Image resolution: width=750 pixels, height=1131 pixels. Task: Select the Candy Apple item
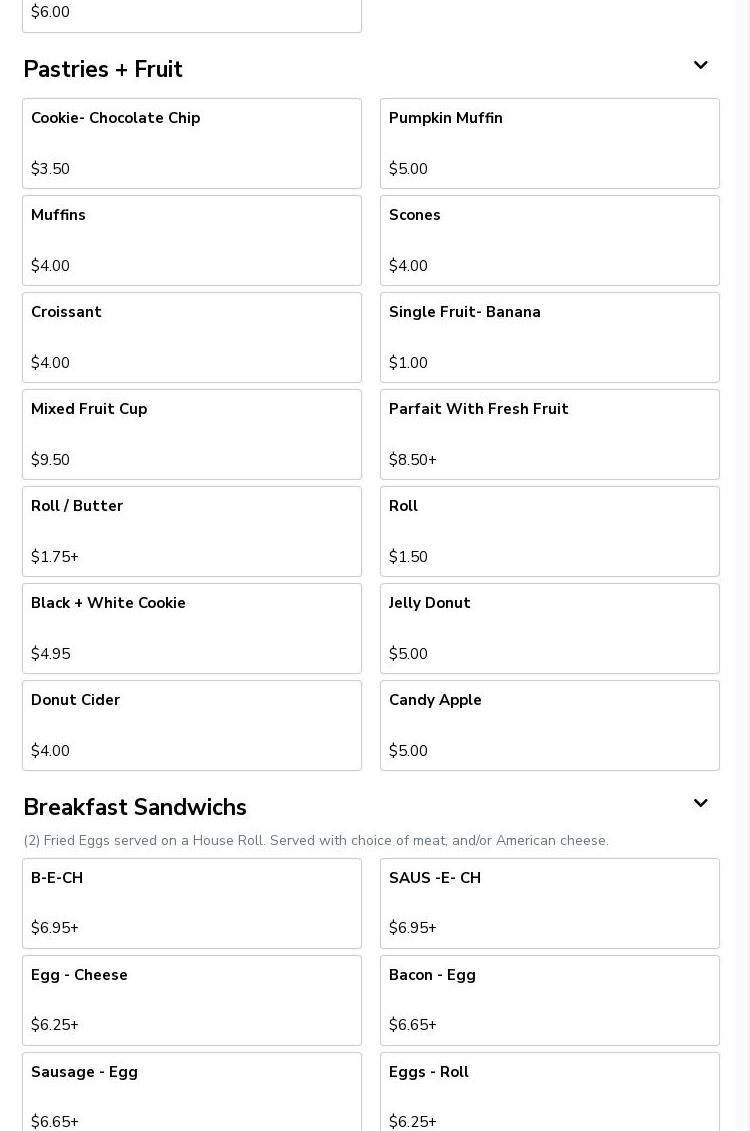coord(550,725)
